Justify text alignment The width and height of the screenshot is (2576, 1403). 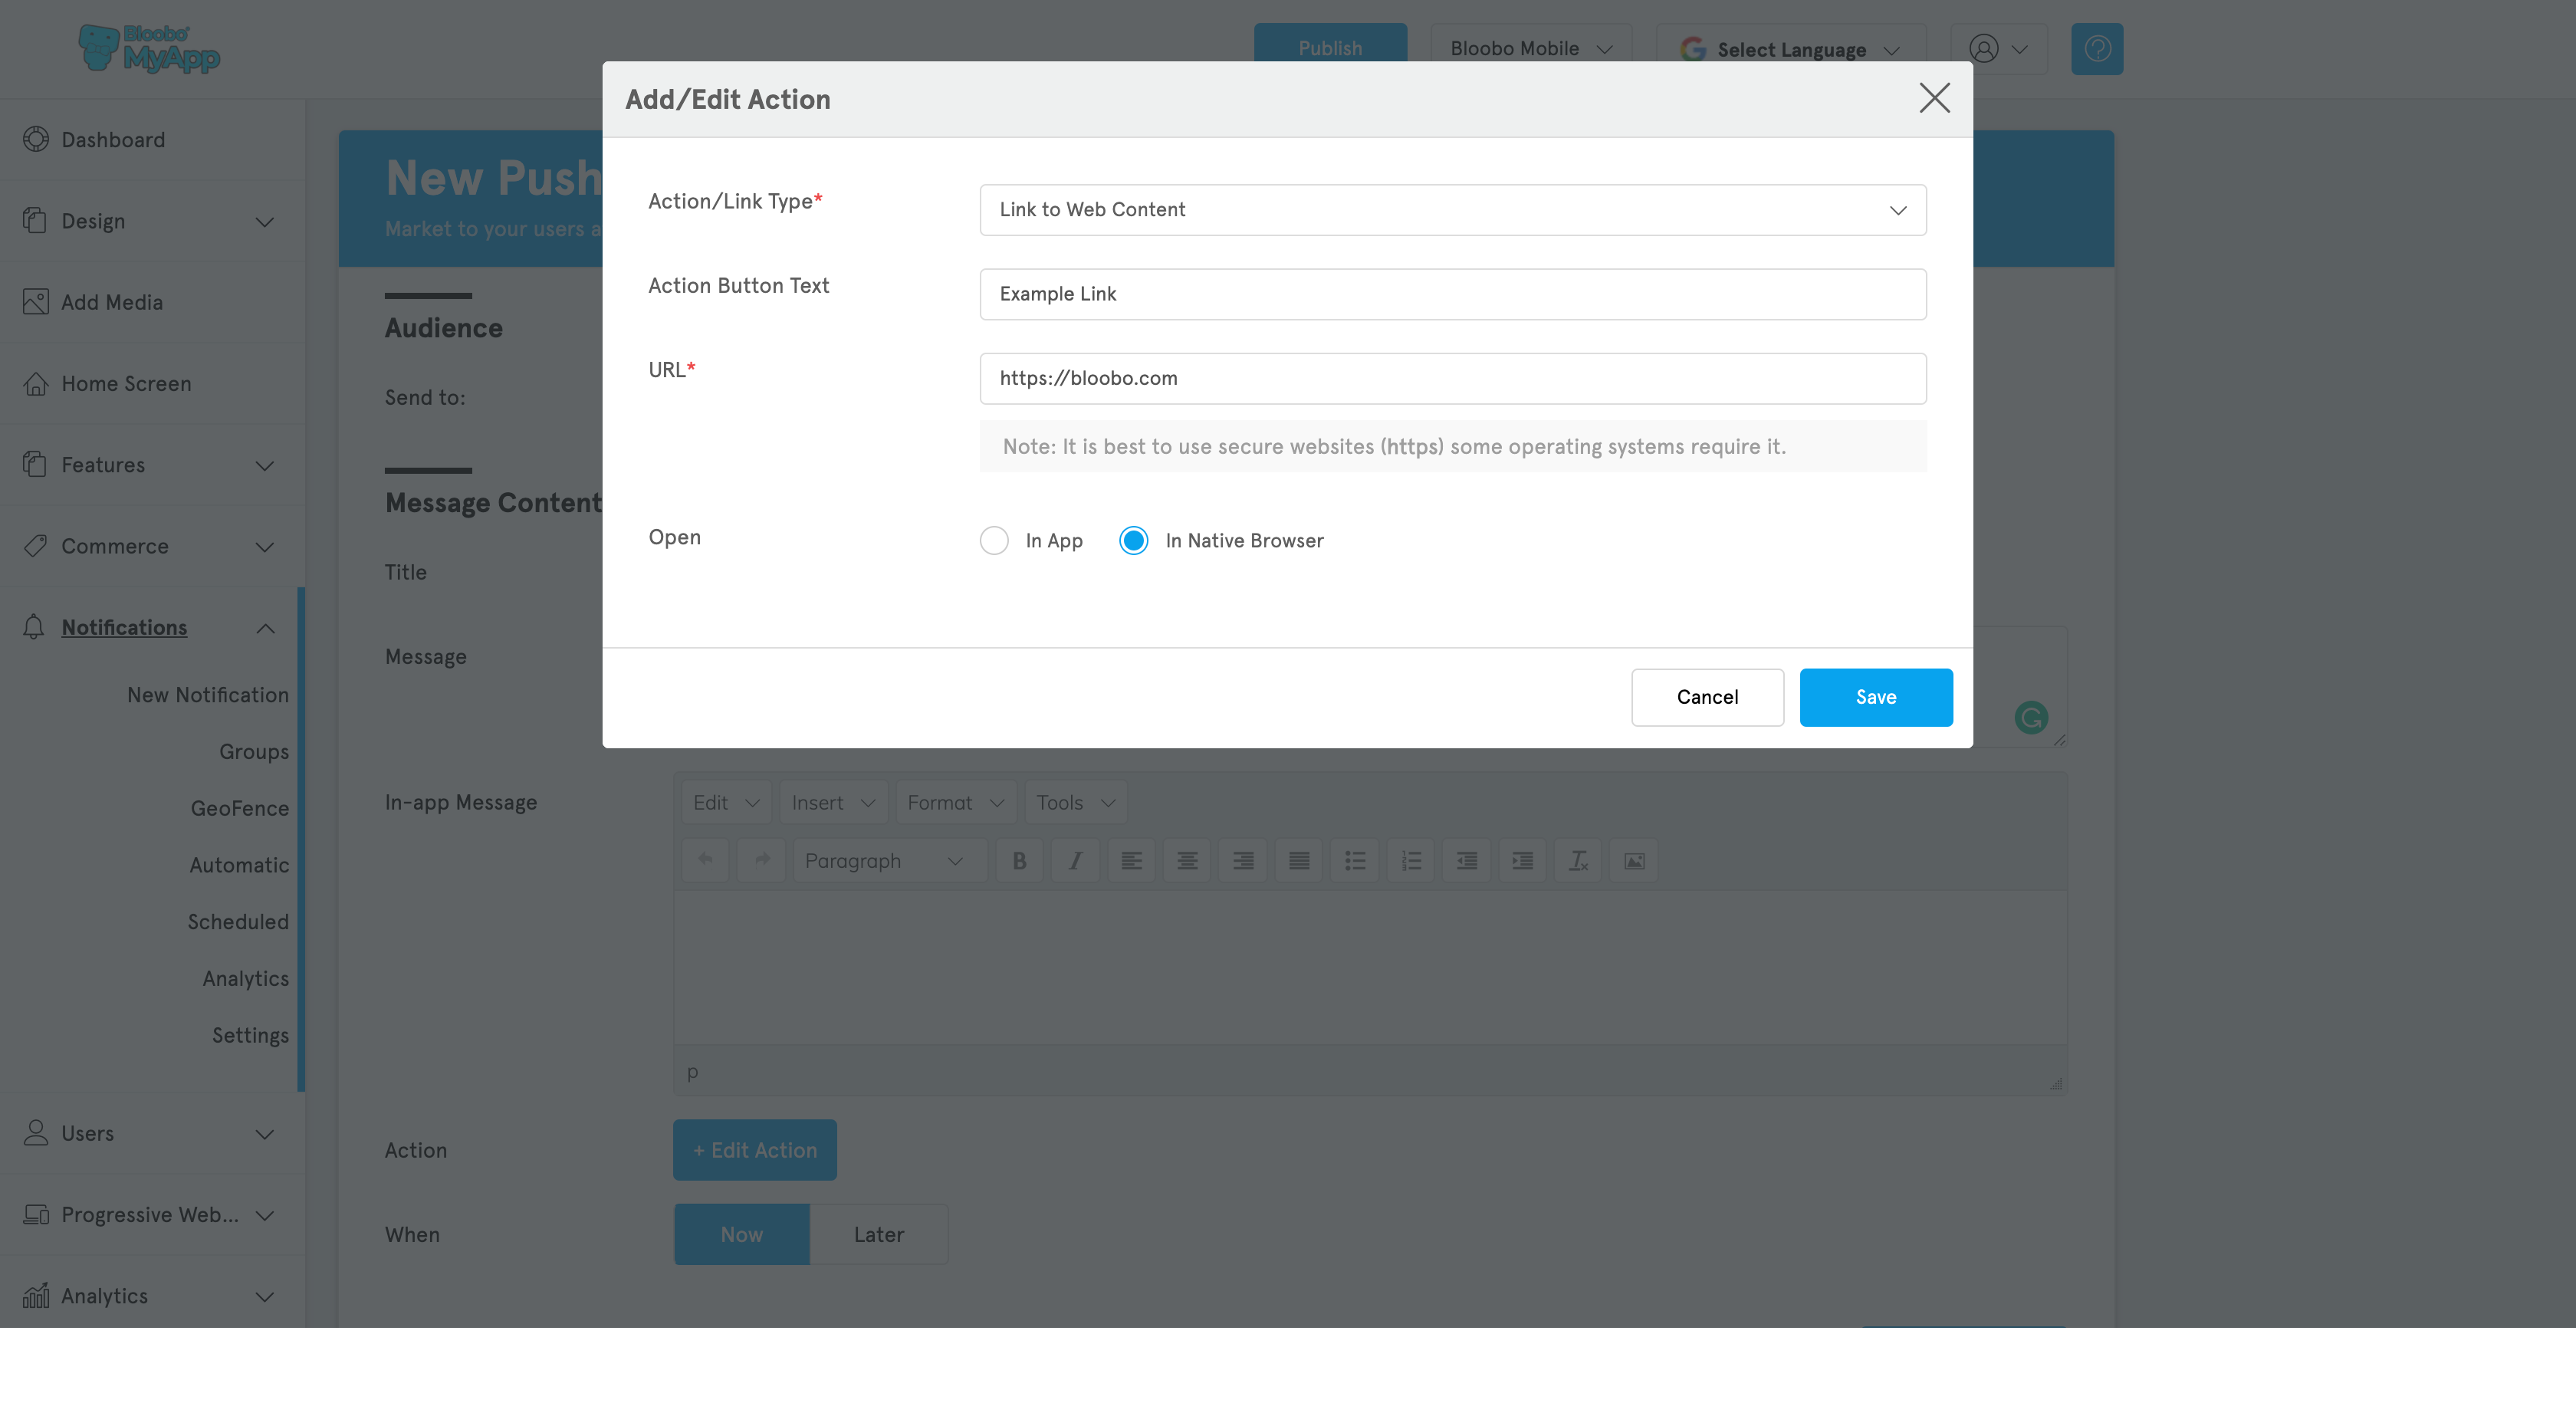pos(1299,861)
